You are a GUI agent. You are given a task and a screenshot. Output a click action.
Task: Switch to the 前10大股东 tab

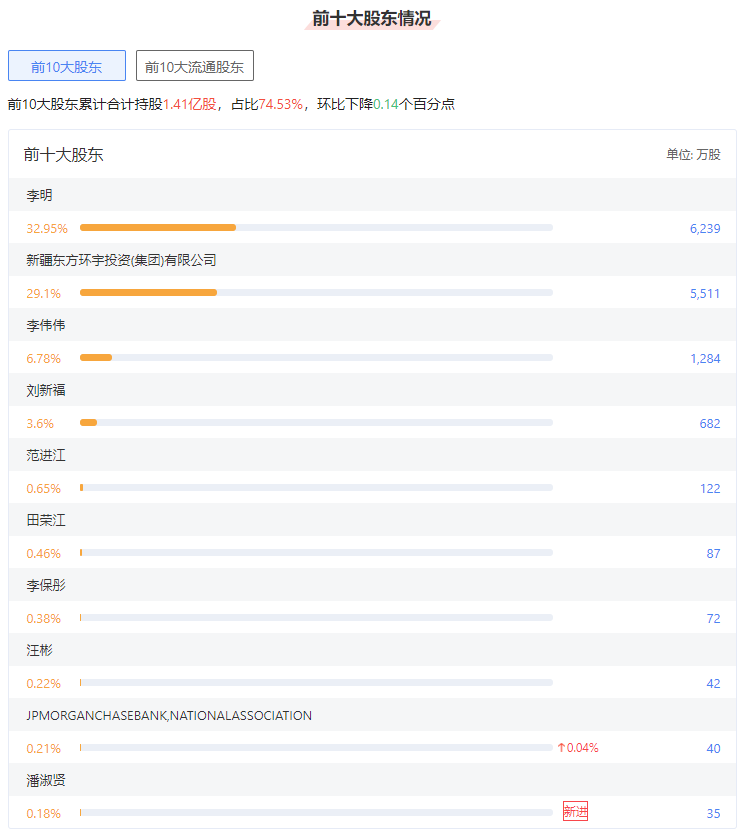coord(67,67)
